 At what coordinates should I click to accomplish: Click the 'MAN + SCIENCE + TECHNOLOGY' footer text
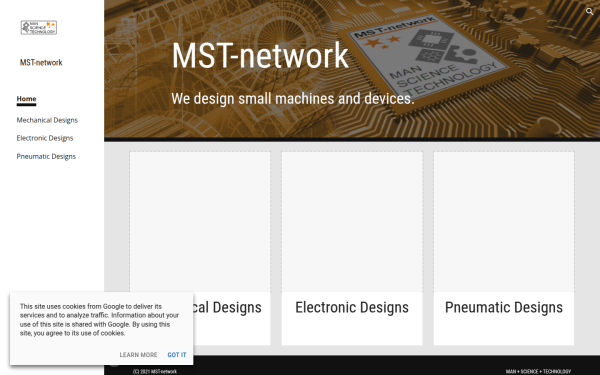538,372
